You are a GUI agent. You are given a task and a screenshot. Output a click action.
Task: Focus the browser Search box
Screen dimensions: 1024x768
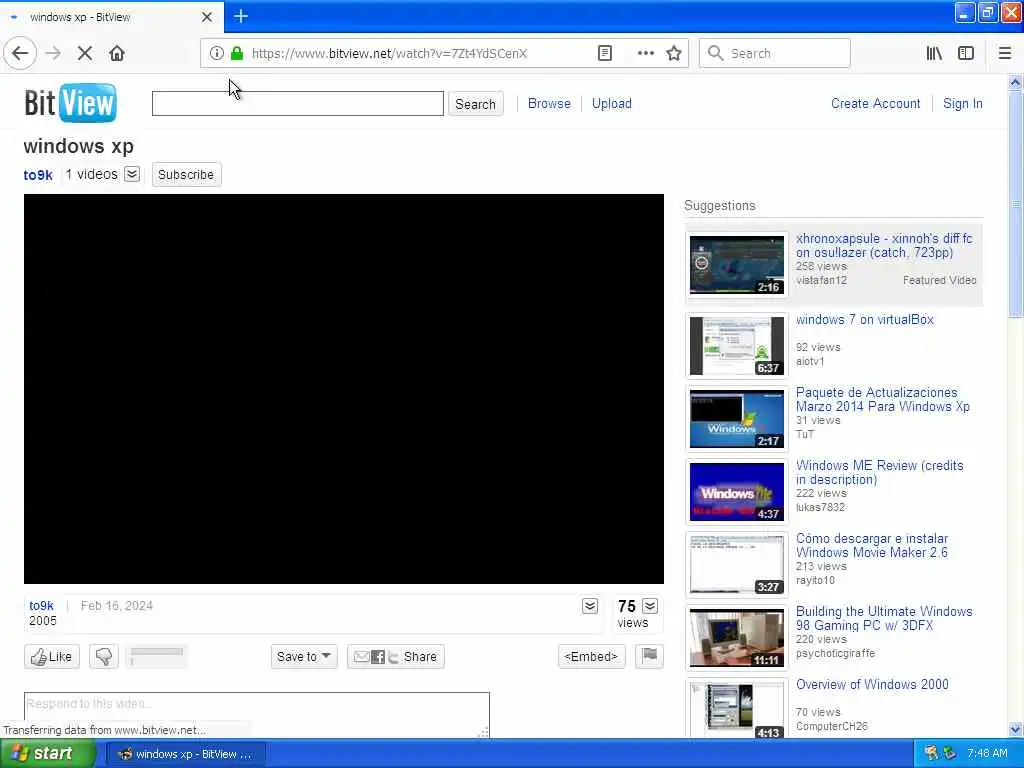pyautogui.click(x=775, y=54)
